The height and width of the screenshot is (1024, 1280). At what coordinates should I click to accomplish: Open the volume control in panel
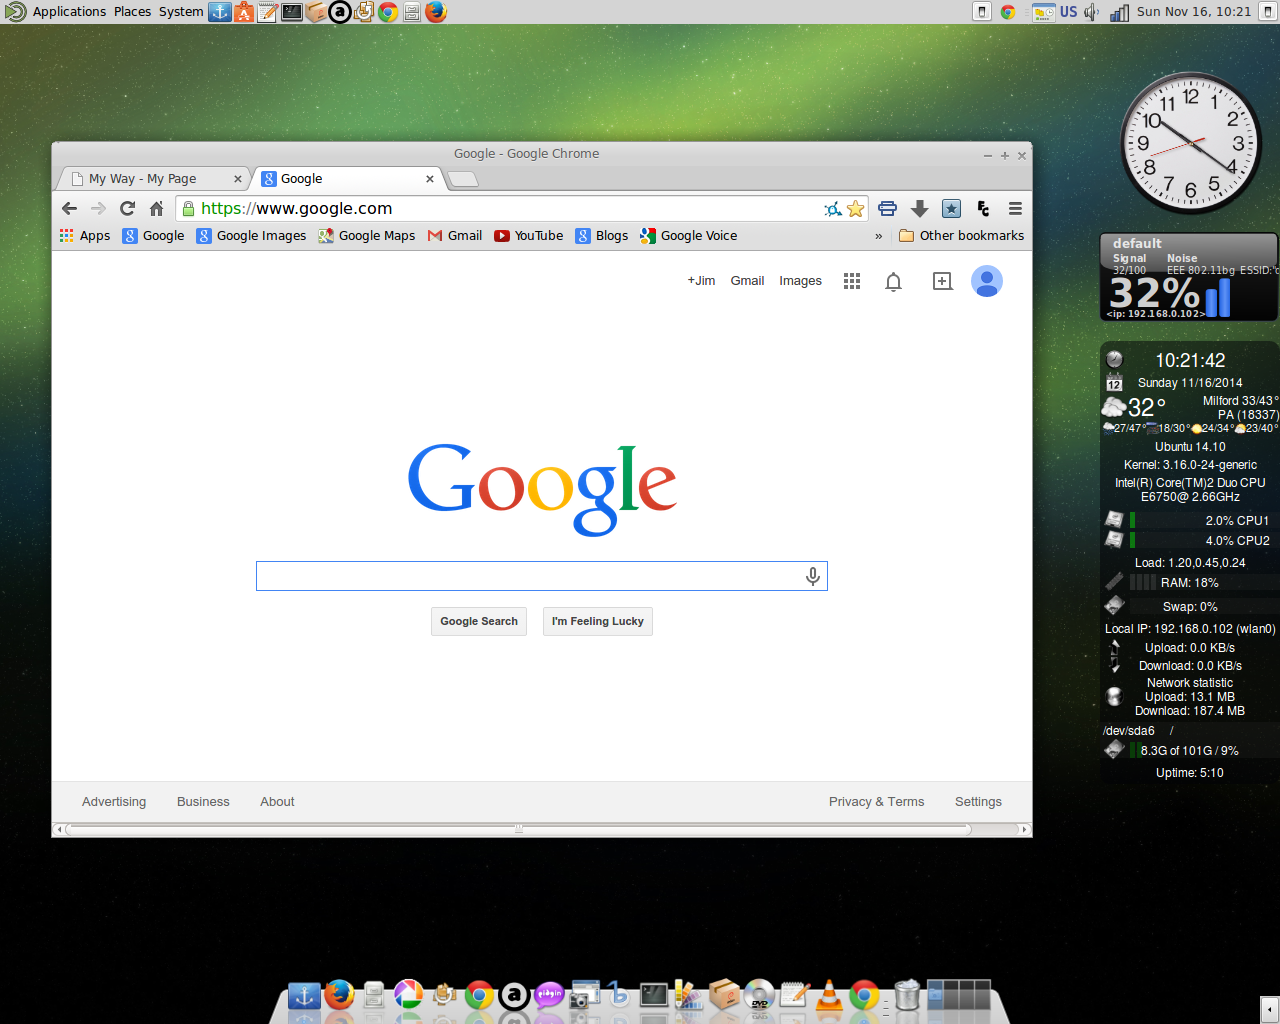click(x=1092, y=12)
